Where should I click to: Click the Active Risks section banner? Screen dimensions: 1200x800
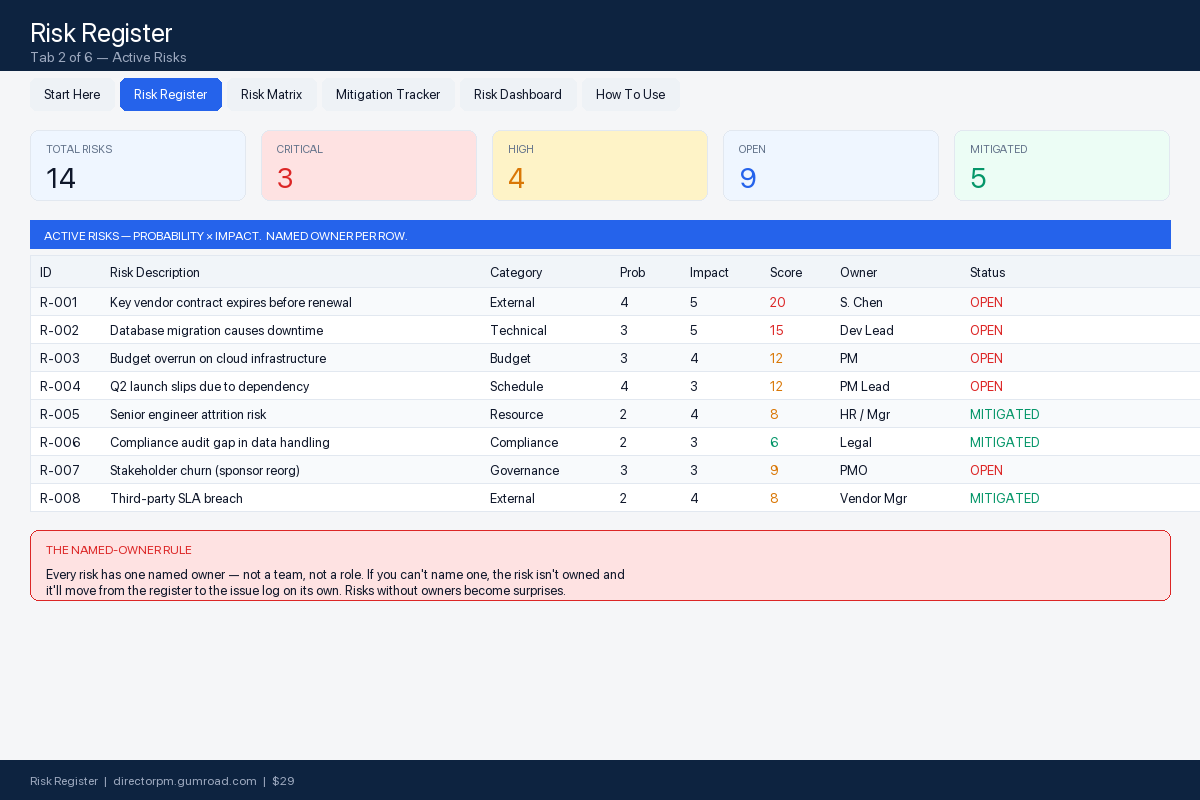600,235
